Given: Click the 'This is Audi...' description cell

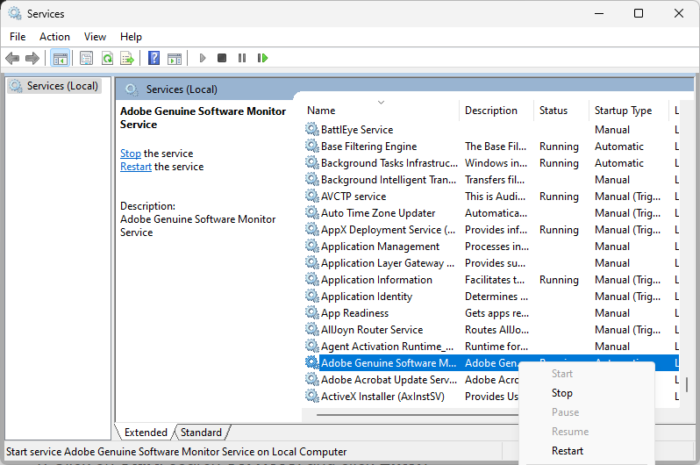Looking at the screenshot, I should 495,196.
